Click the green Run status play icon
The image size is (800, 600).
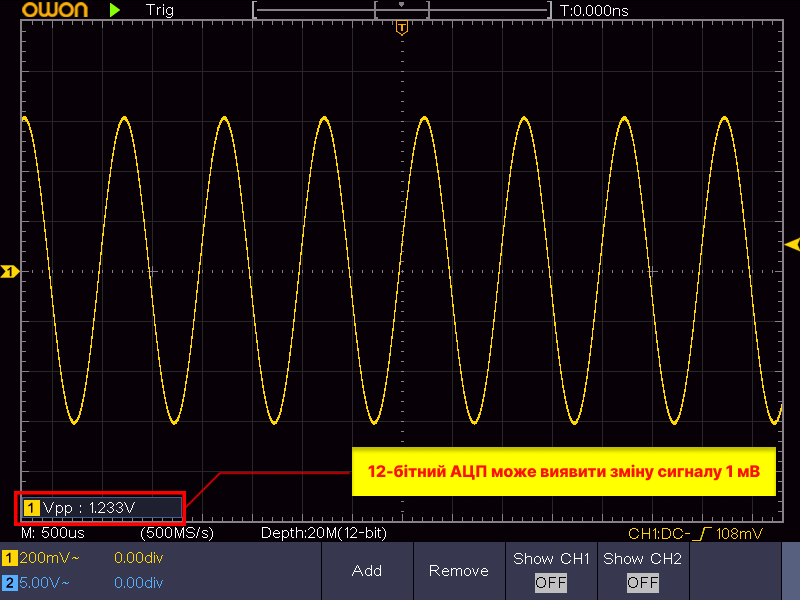(116, 10)
